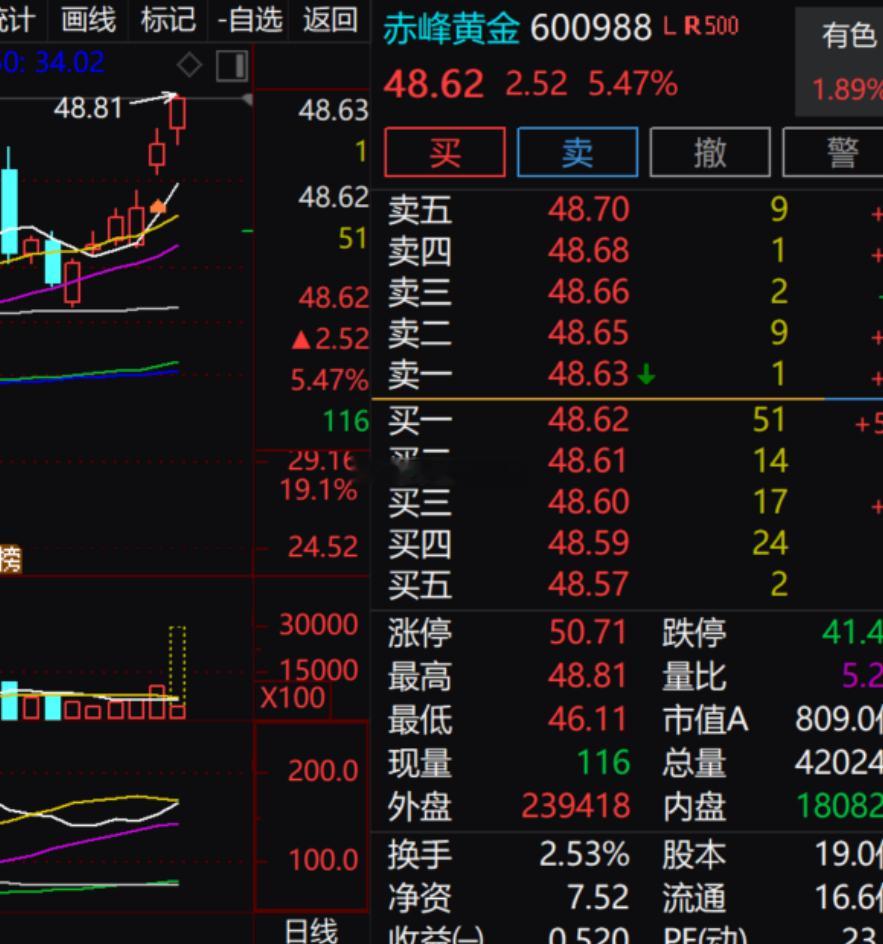The image size is (883, 944).
Task: Click the 现量 value 116
Action: (x=603, y=763)
